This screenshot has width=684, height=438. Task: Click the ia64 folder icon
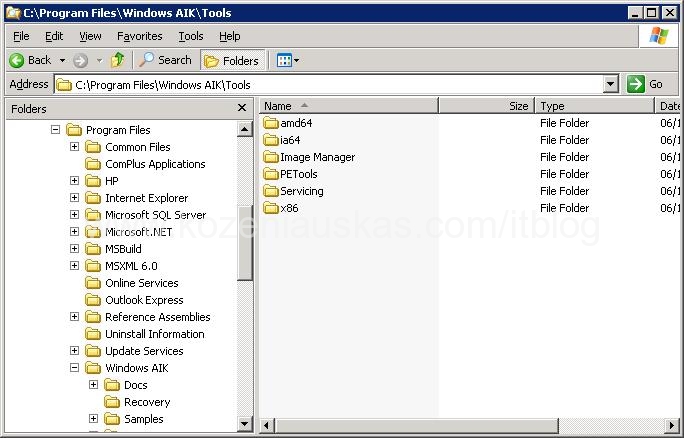click(x=271, y=140)
